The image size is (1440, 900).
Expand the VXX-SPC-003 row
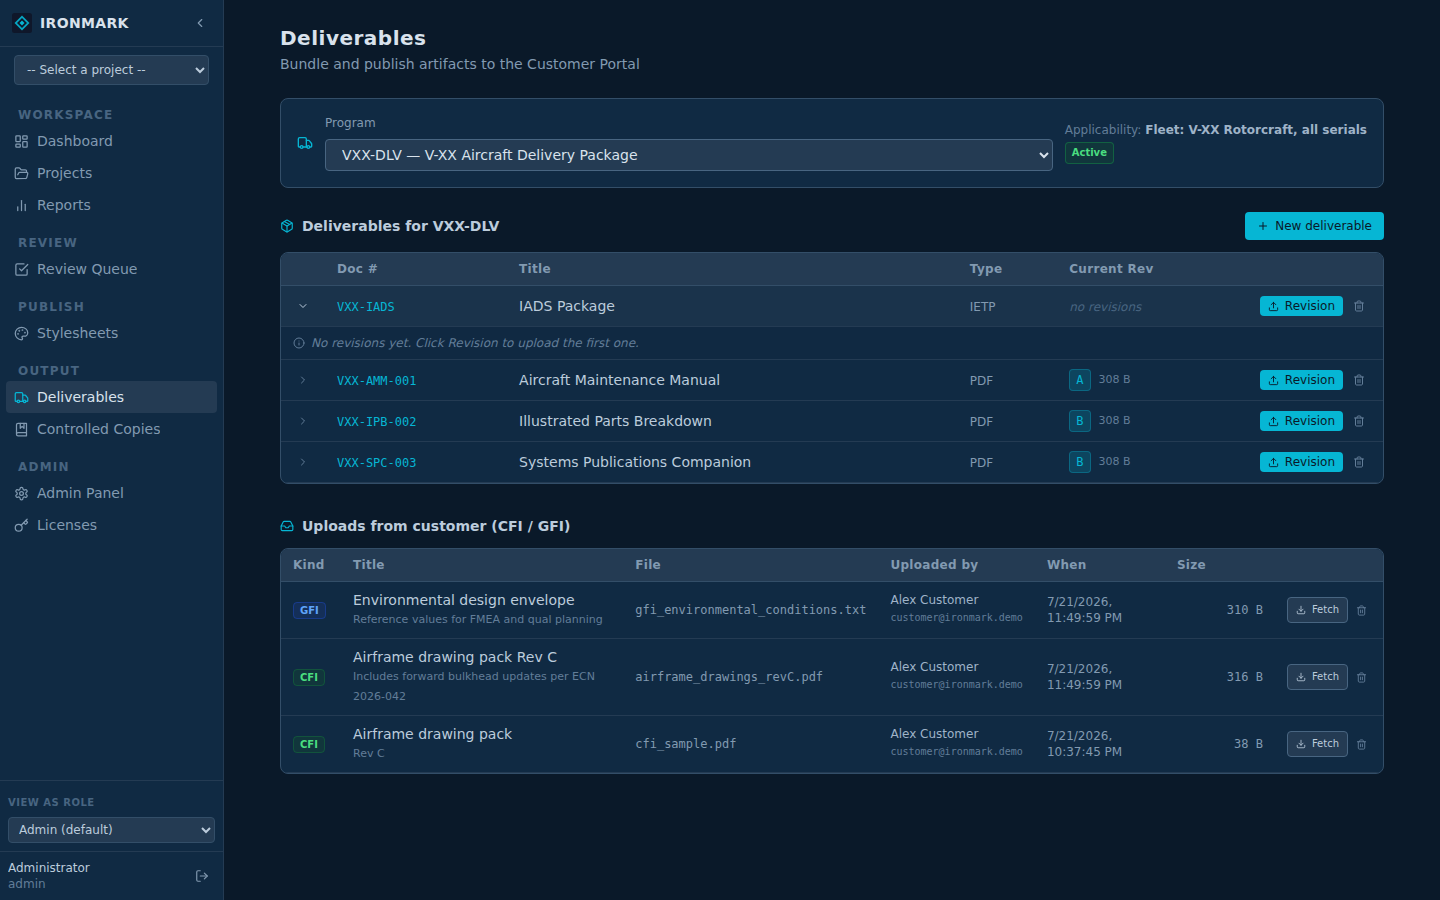coord(303,462)
